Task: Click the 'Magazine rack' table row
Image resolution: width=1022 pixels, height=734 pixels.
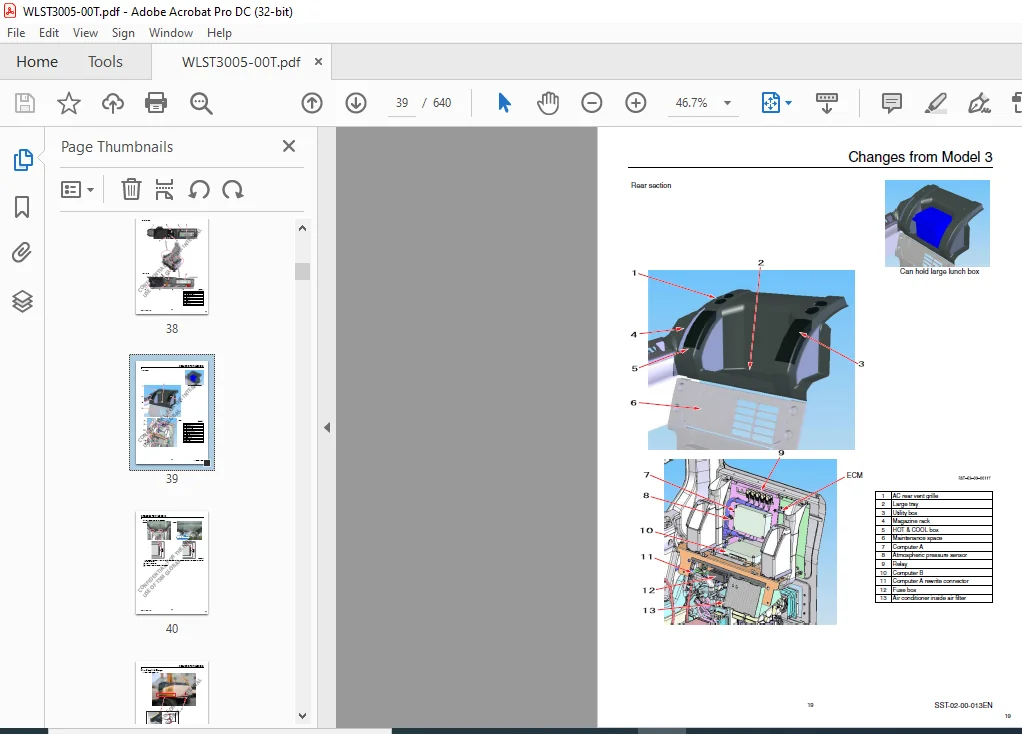Action: [933, 521]
